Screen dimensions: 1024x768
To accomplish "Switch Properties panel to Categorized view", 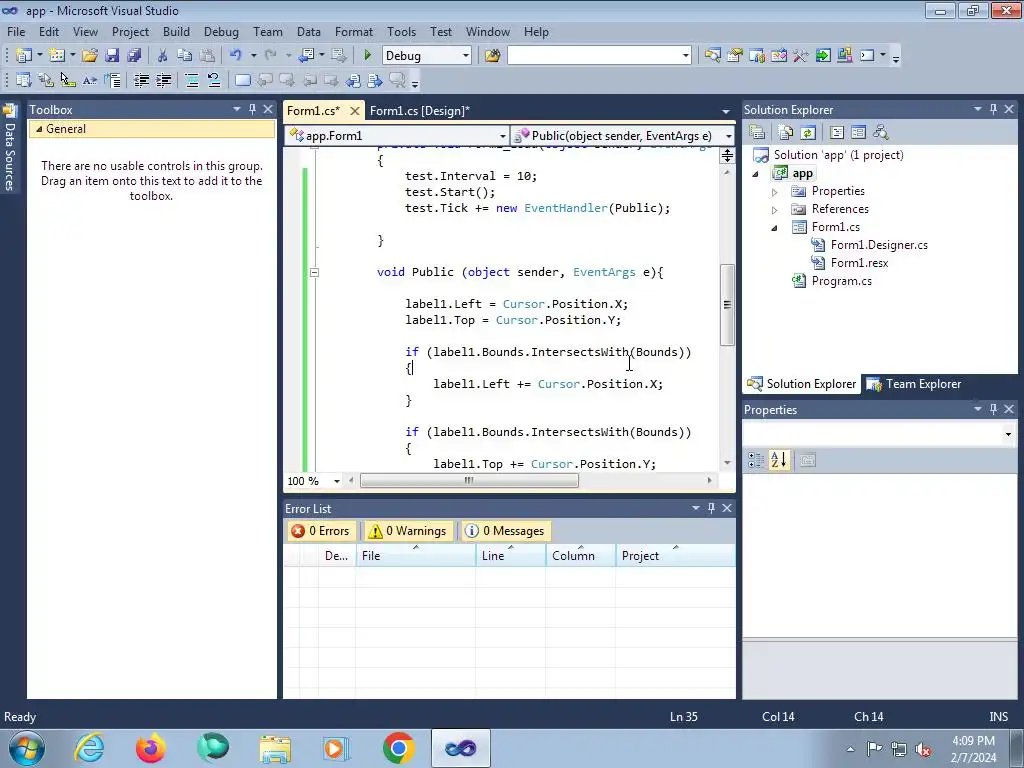I will pos(756,460).
